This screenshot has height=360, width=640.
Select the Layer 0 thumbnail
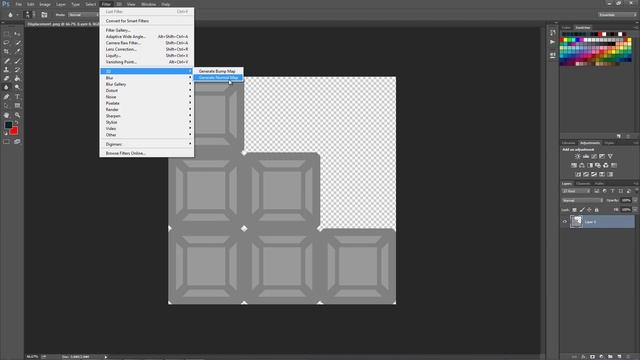point(576,222)
